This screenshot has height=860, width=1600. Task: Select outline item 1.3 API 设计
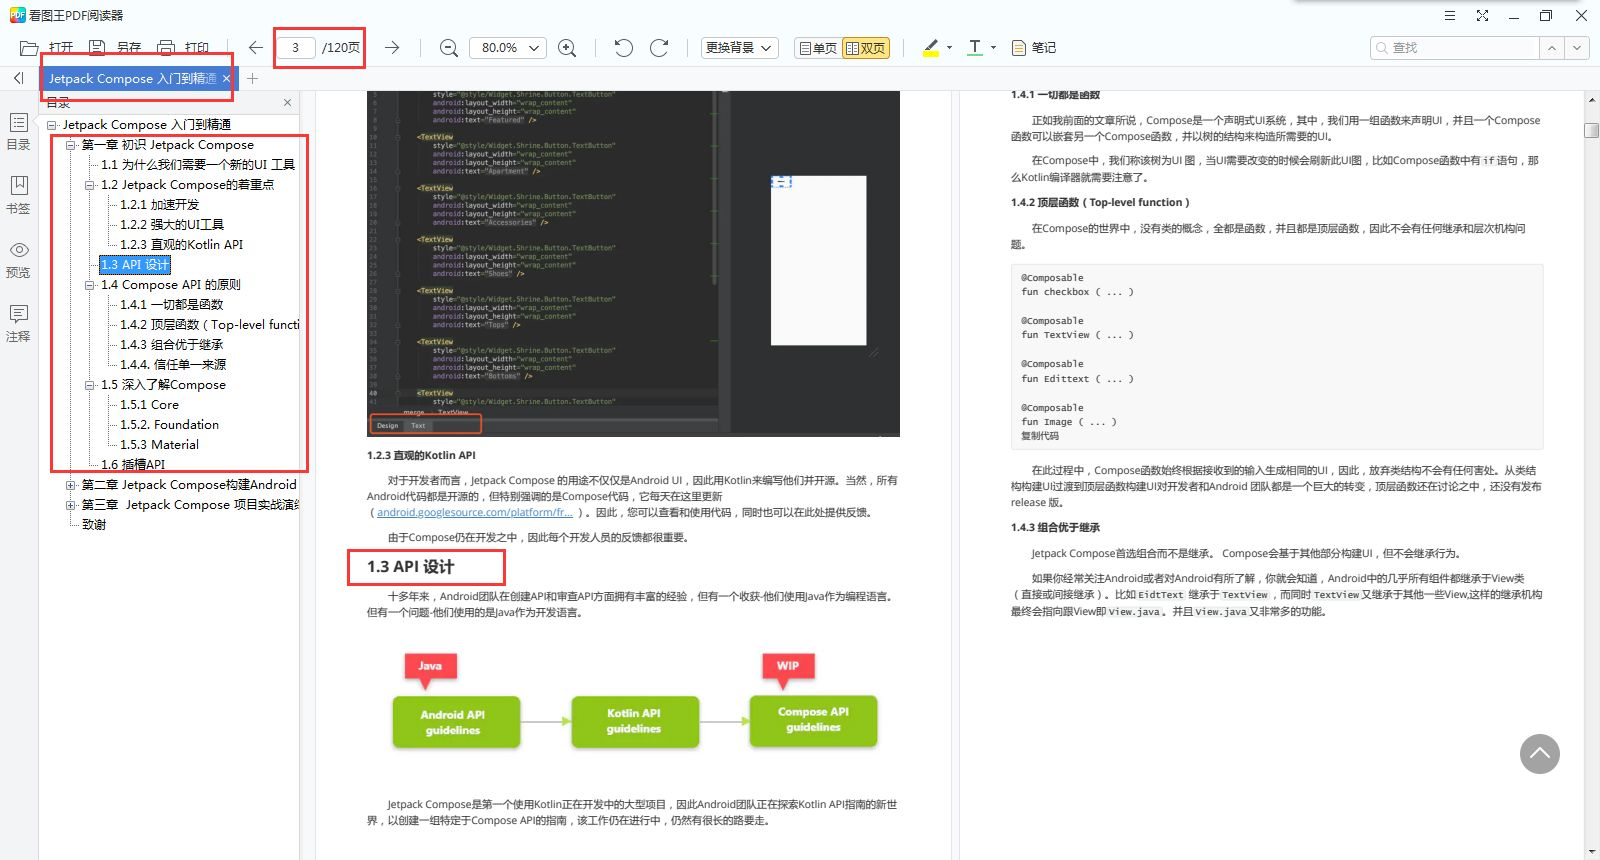[135, 265]
